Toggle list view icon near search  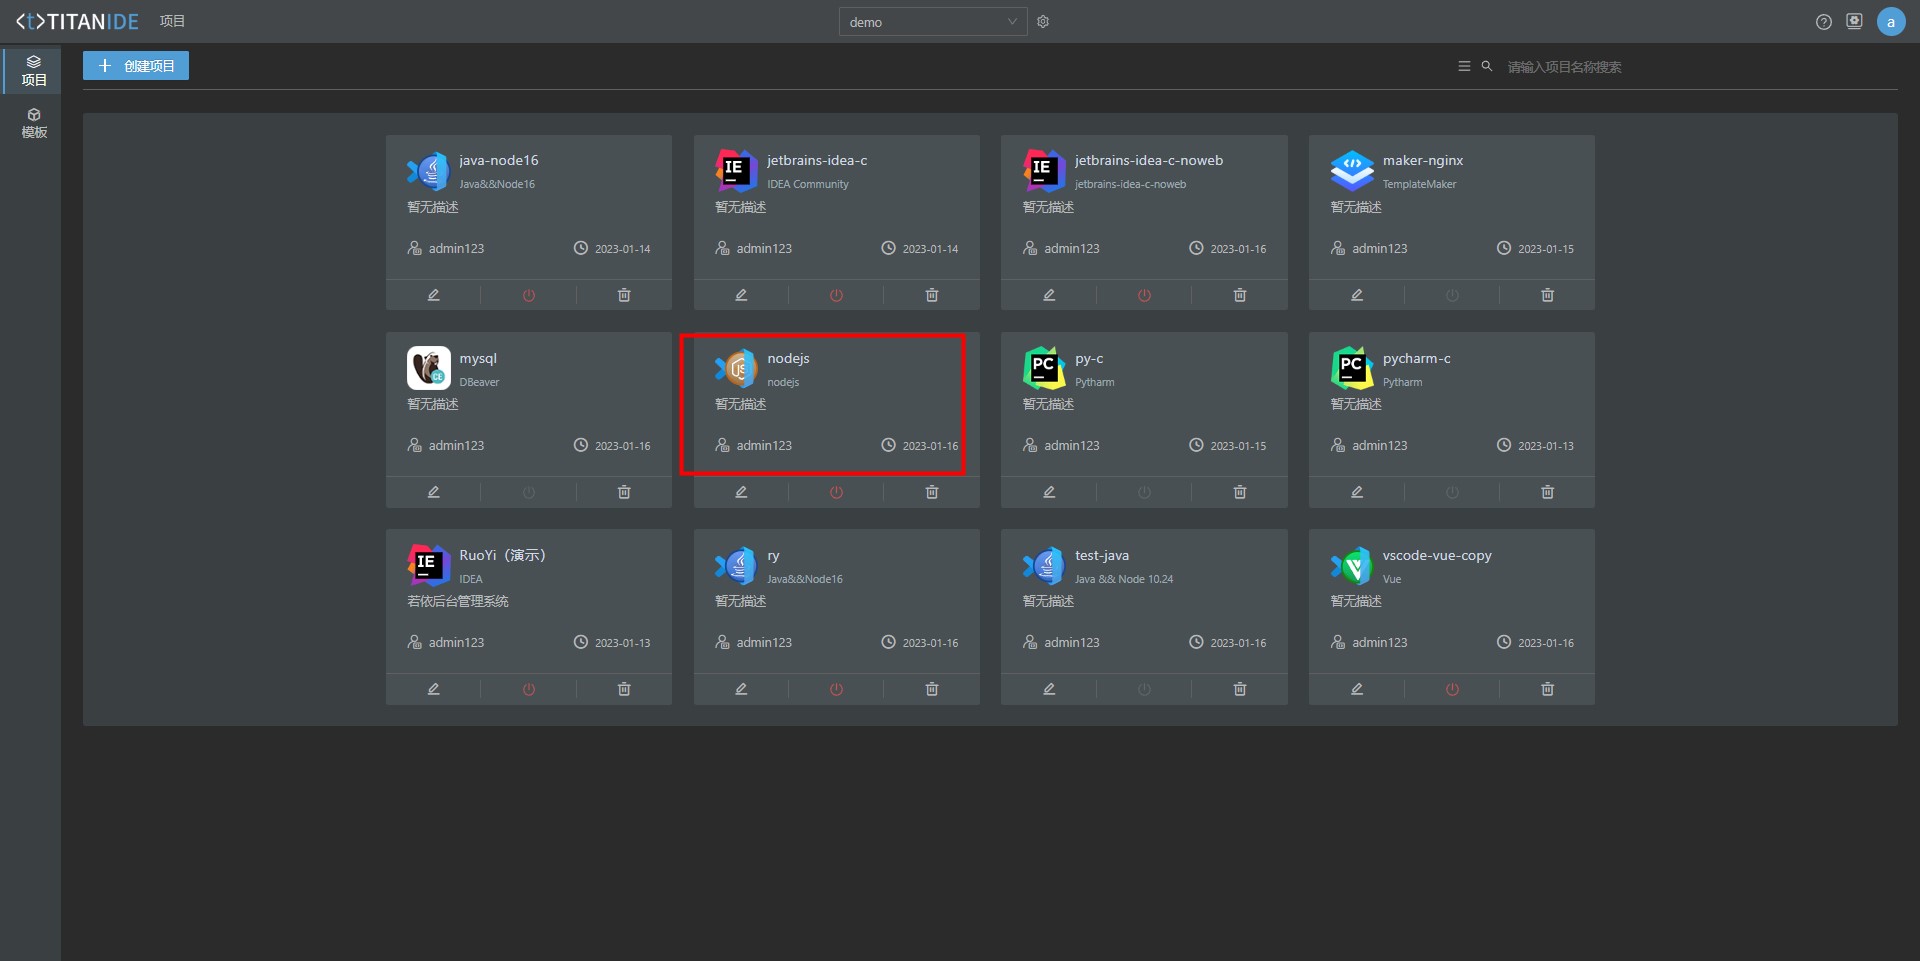(1464, 66)
